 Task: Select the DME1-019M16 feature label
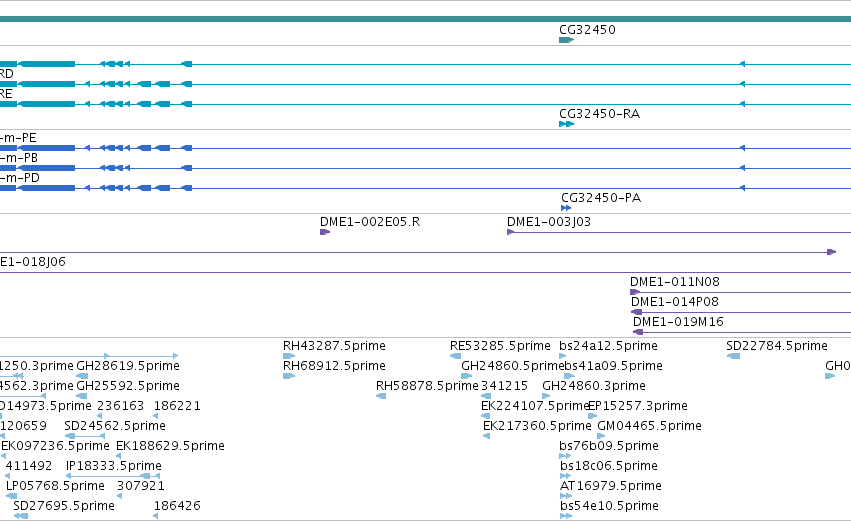678,322
